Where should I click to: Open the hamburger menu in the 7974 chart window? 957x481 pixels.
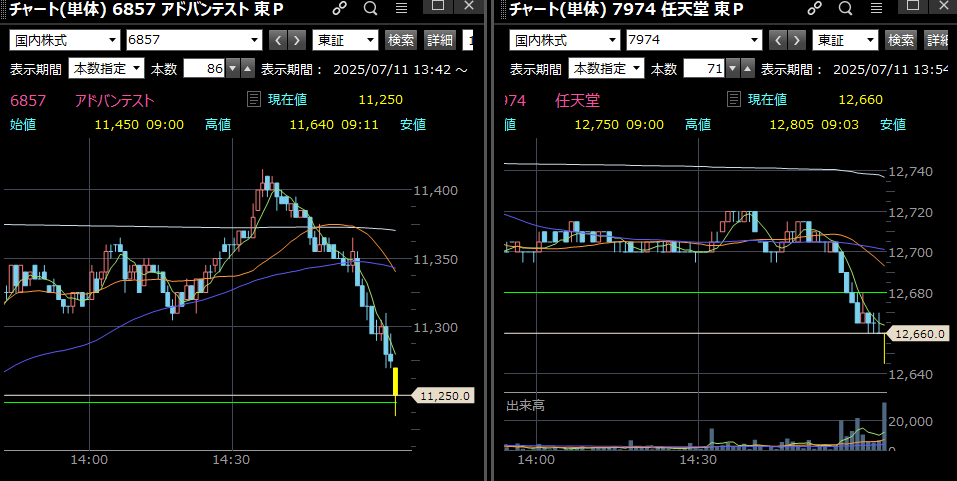point(876,8)
